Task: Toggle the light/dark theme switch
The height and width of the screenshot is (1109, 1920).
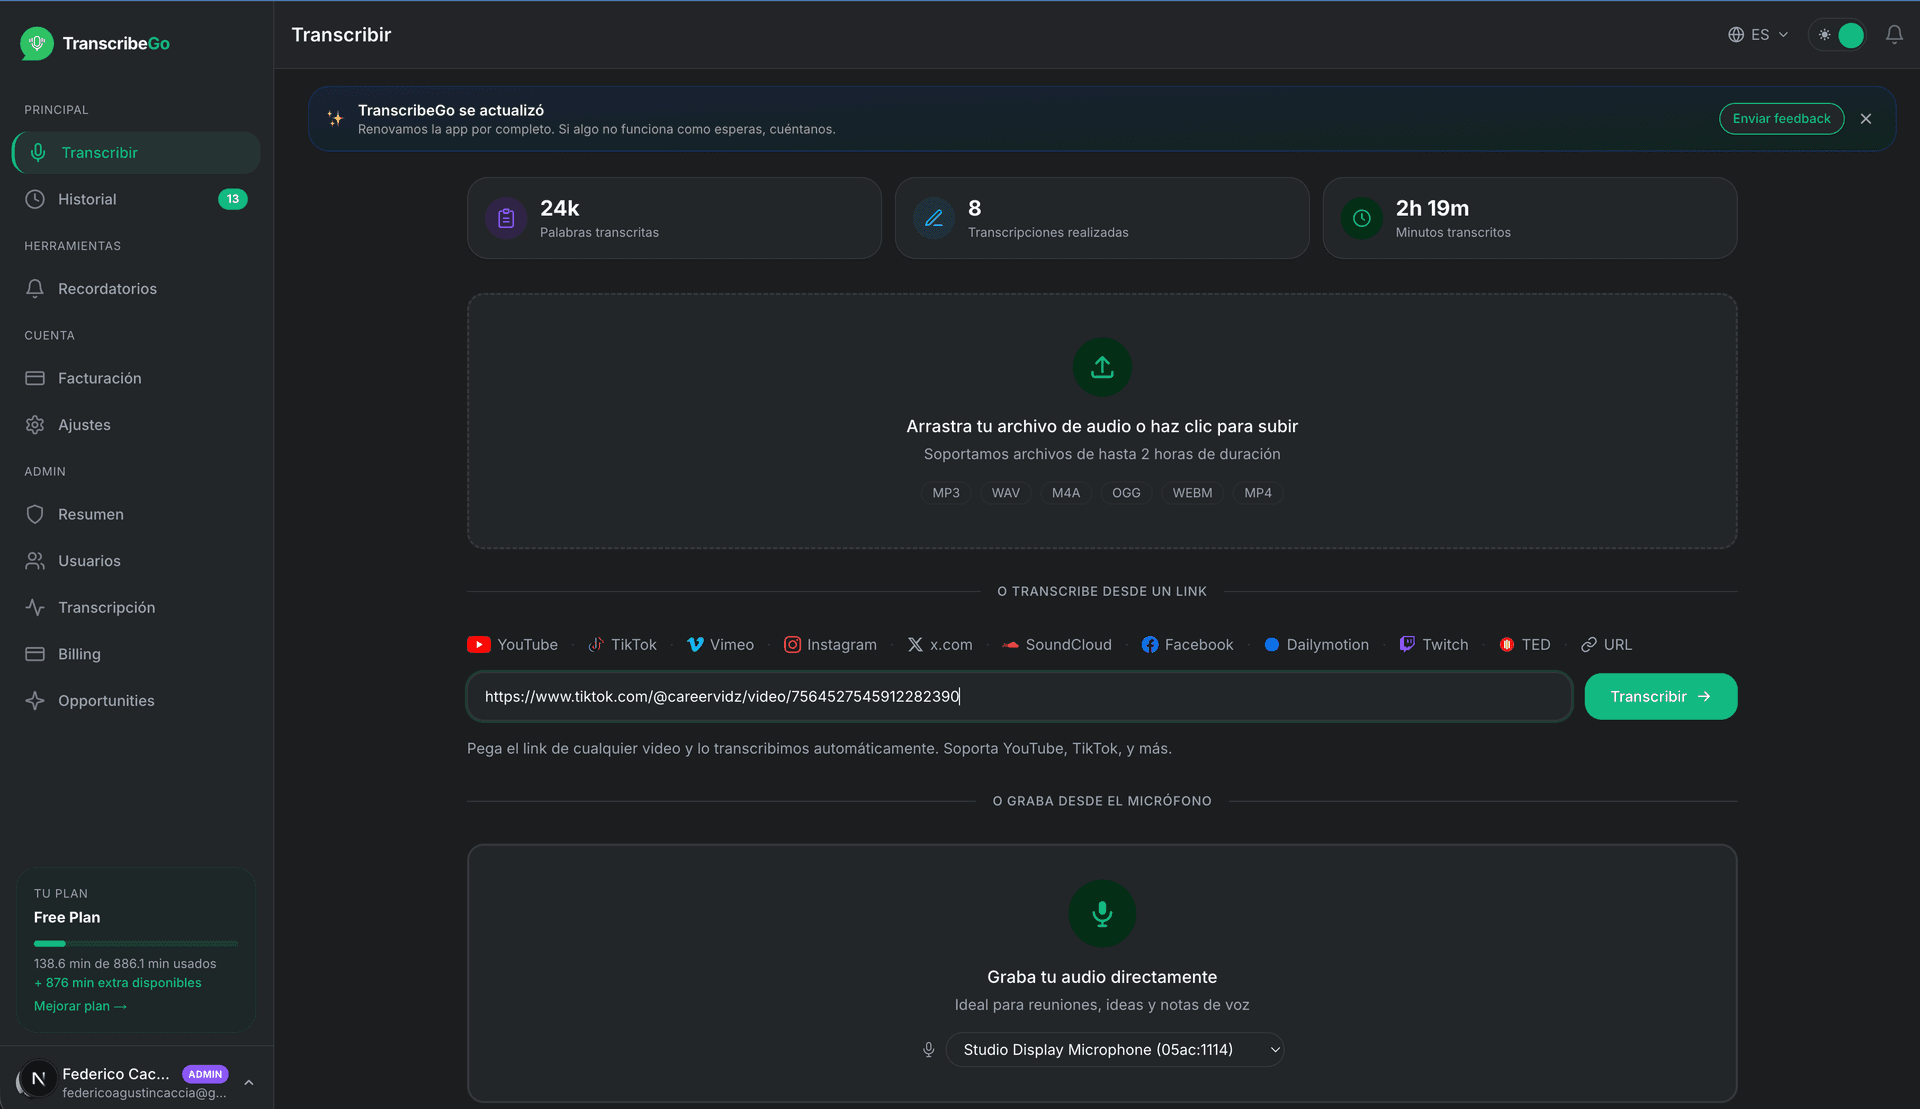Action: pos(1838,35)
